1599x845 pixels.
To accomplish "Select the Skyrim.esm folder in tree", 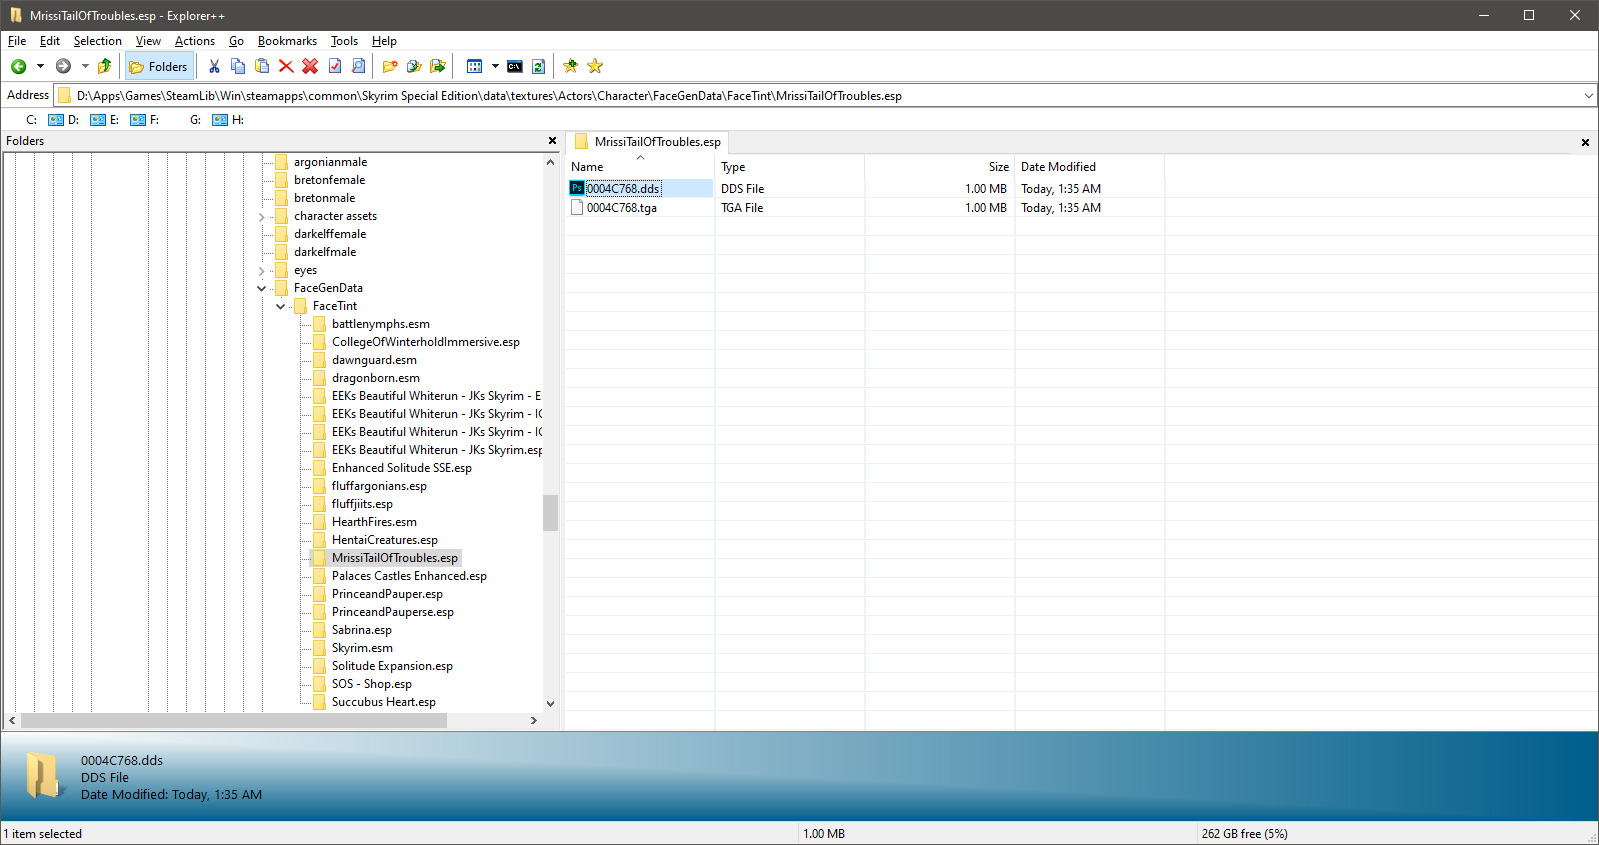I will [362, 648].
